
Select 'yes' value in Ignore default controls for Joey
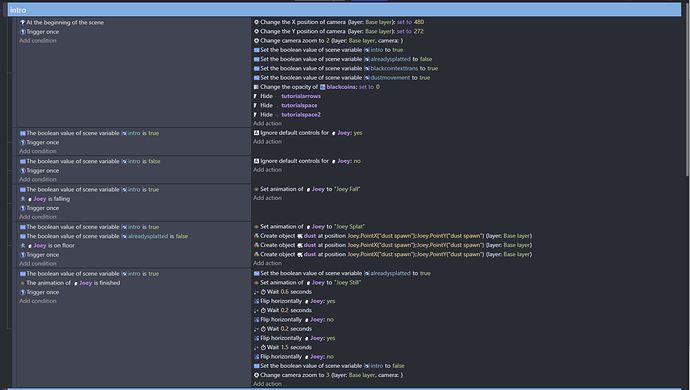[358, 133]
